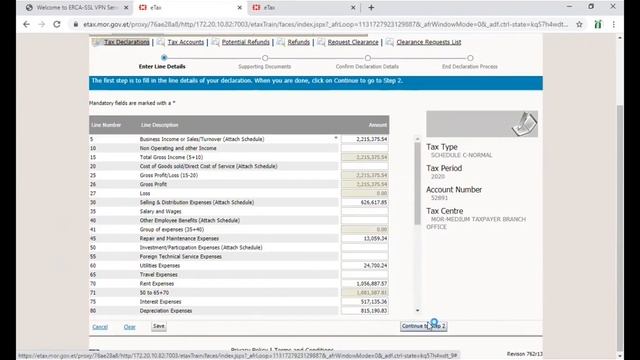Click the icon beside Refunds
The image size is (640, 360).
(281, 42)
